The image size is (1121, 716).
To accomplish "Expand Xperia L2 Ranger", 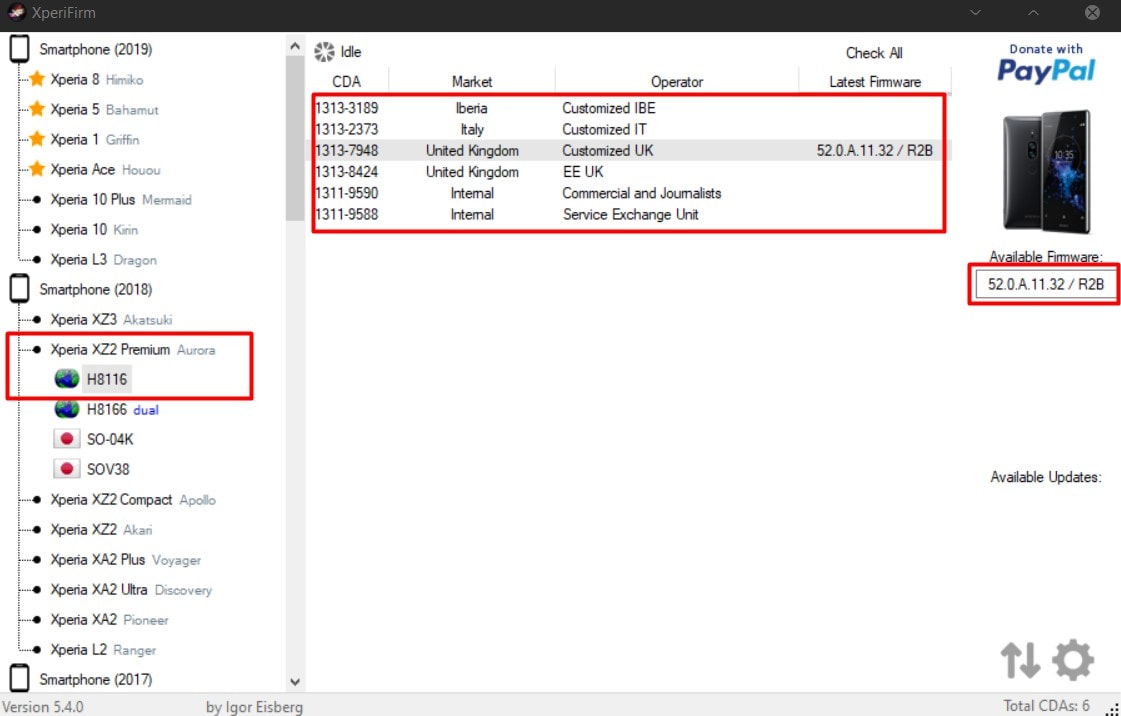I will pos(103,650).
